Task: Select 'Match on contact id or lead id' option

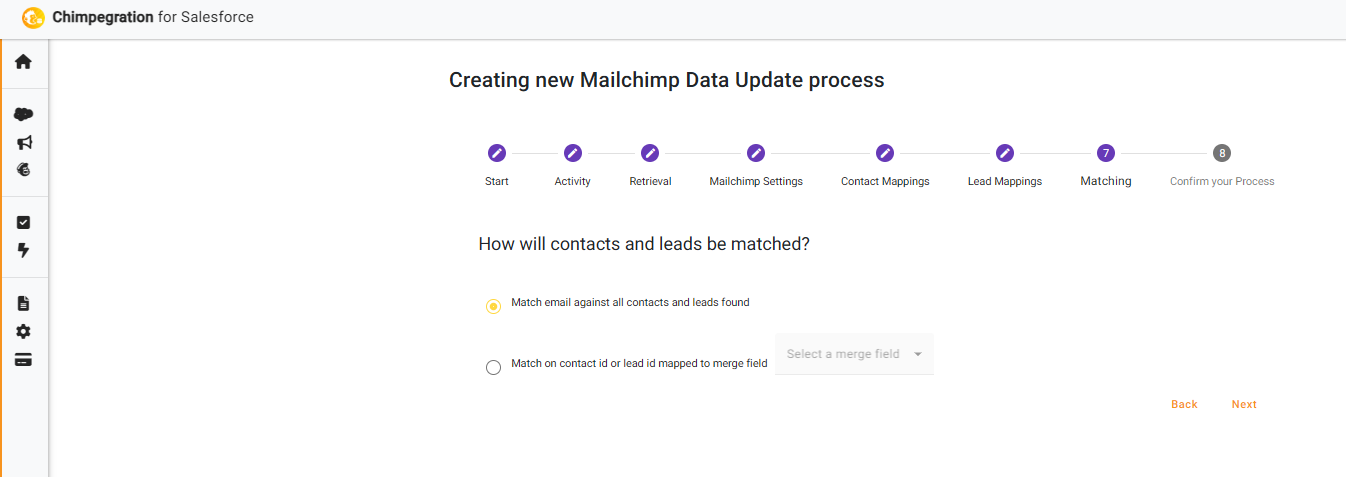Action: (x=493, y=367)
